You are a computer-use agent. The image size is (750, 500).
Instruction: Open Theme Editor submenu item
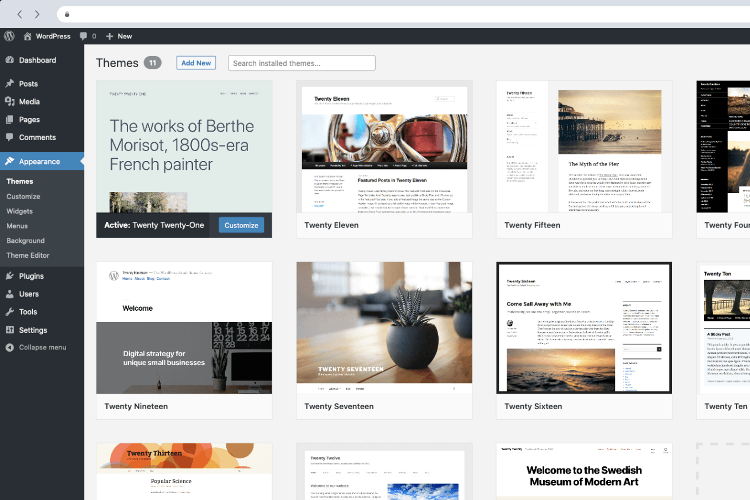point(28,255)
